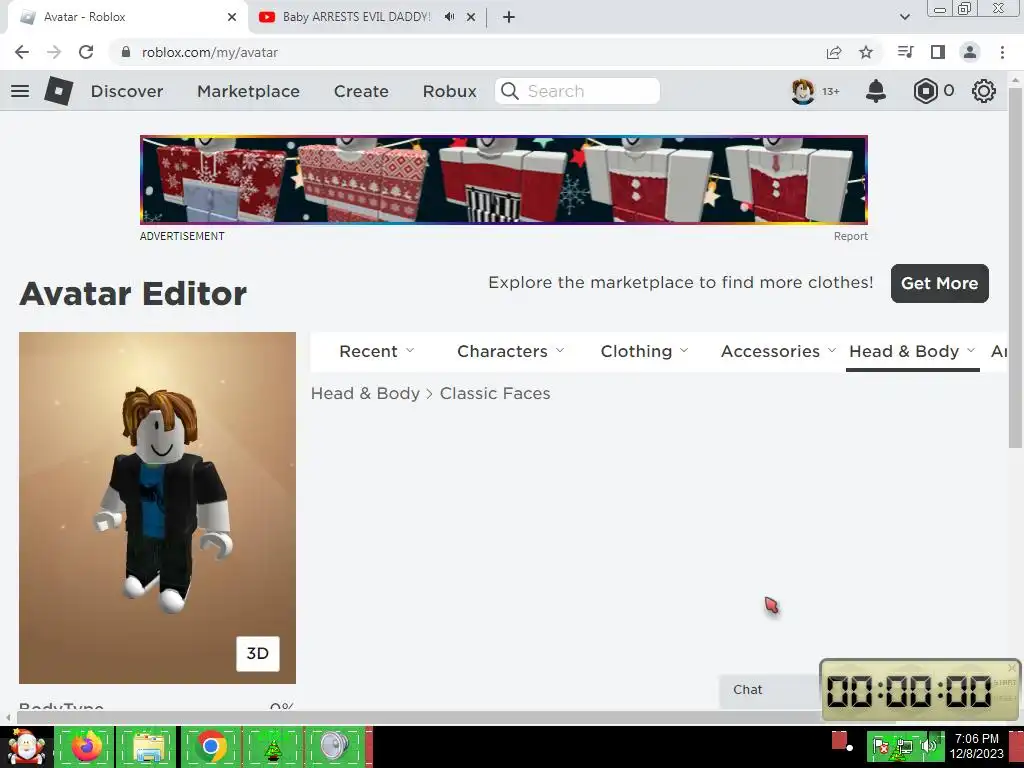Open the notifications bell
Screen dimensions: 1024x768
[x=876, y=91]
